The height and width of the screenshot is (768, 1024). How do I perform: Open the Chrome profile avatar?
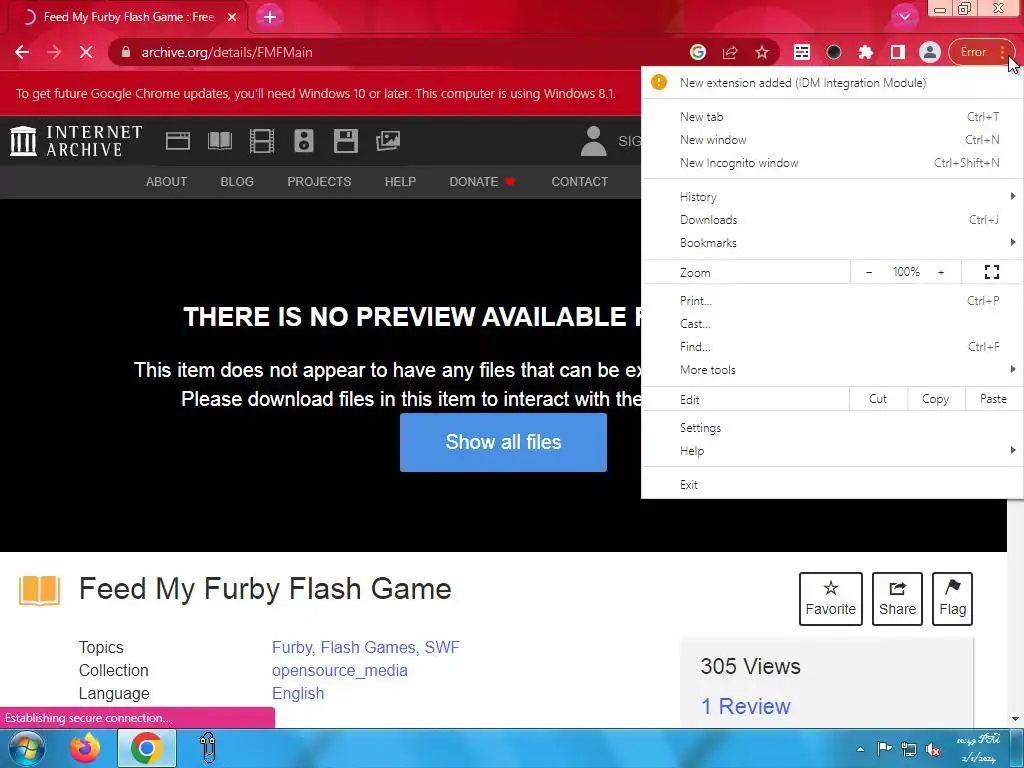pyautogui.click(x=929, y=52)
